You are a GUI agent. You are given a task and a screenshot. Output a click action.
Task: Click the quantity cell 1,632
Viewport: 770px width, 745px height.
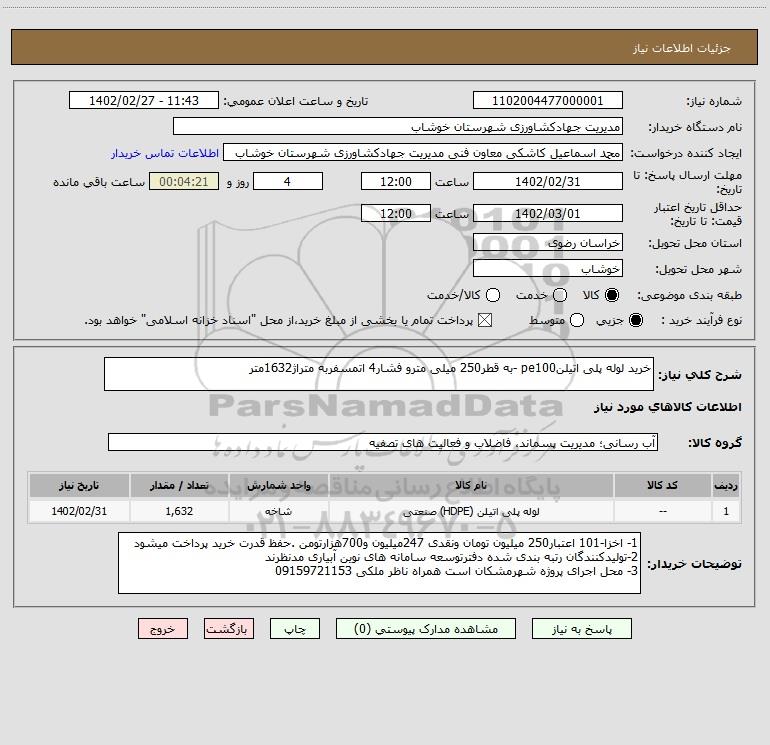click(x=179, y=511)
